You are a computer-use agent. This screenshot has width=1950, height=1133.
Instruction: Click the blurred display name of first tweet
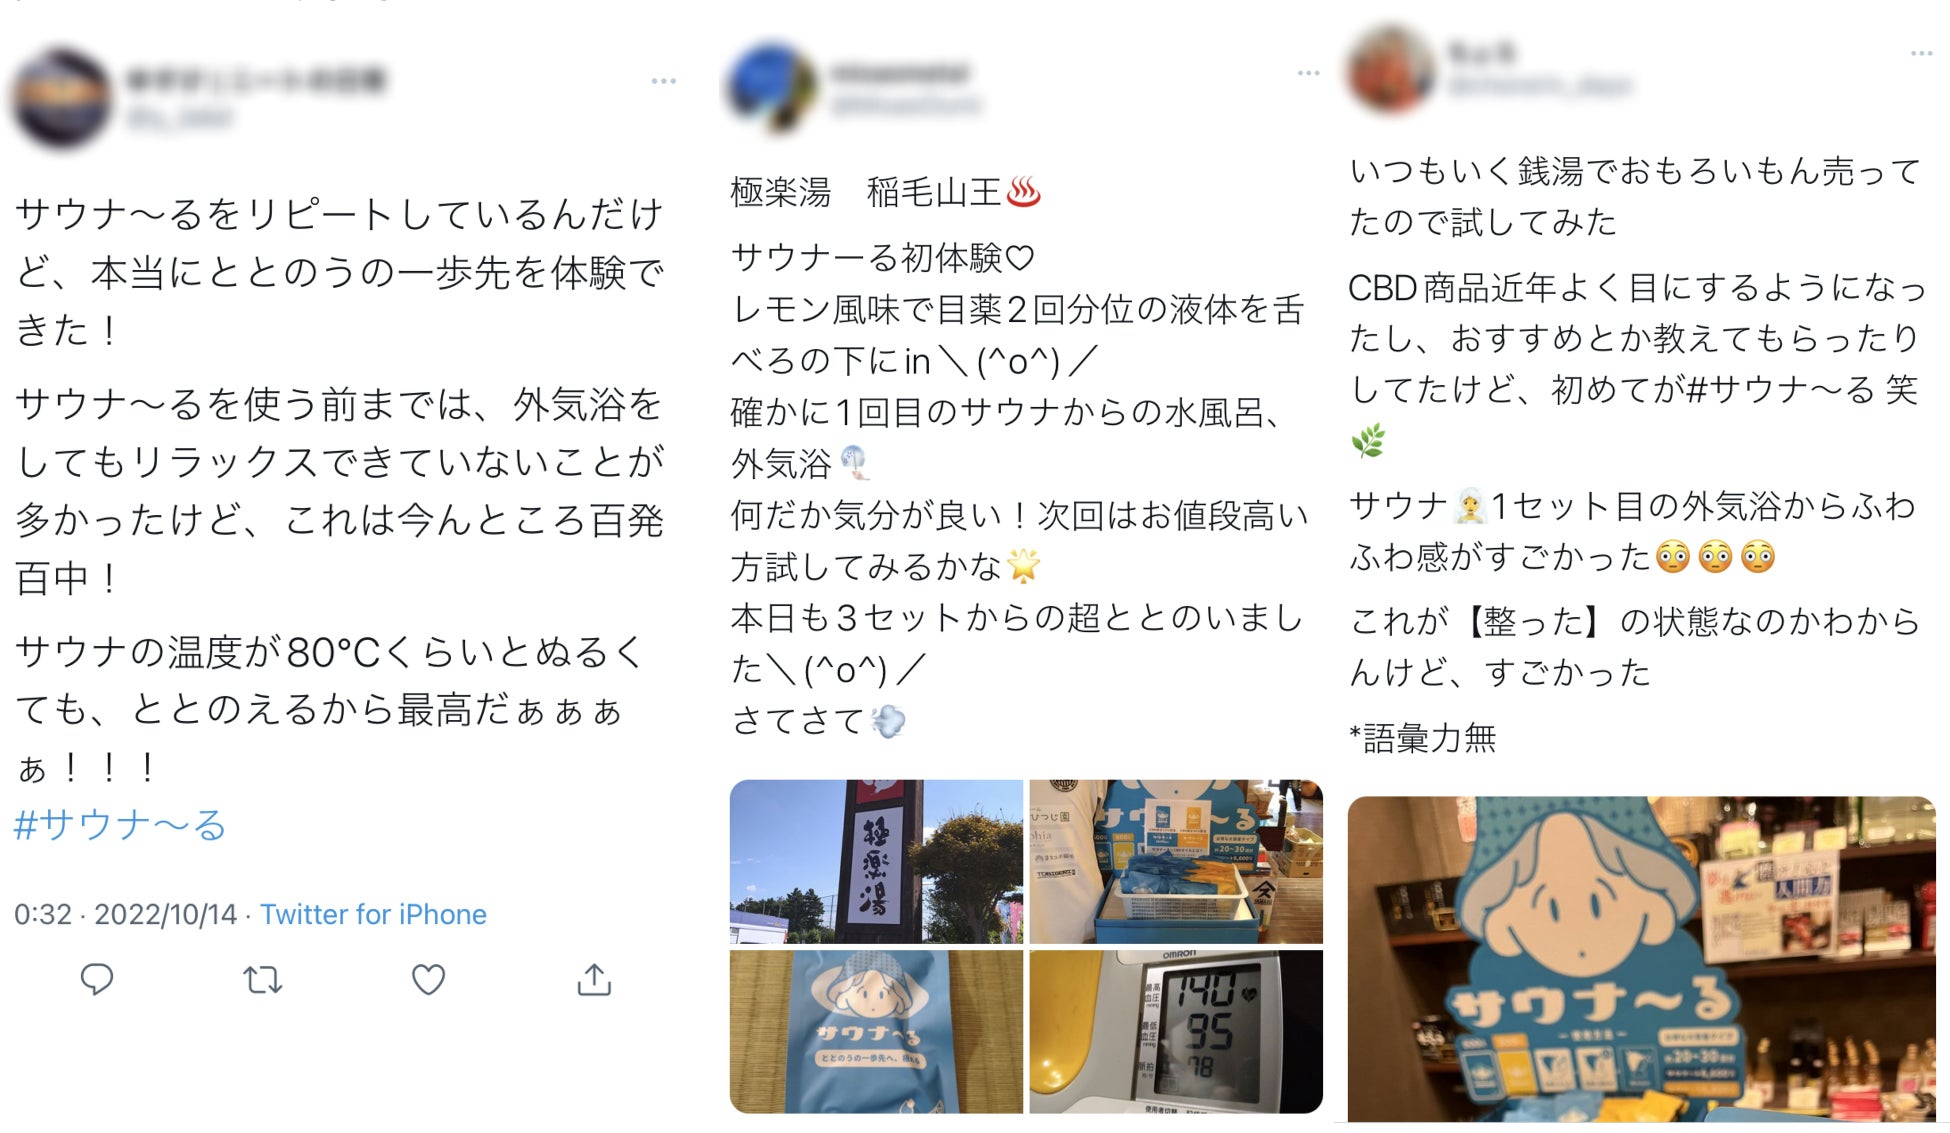[257, 80]
